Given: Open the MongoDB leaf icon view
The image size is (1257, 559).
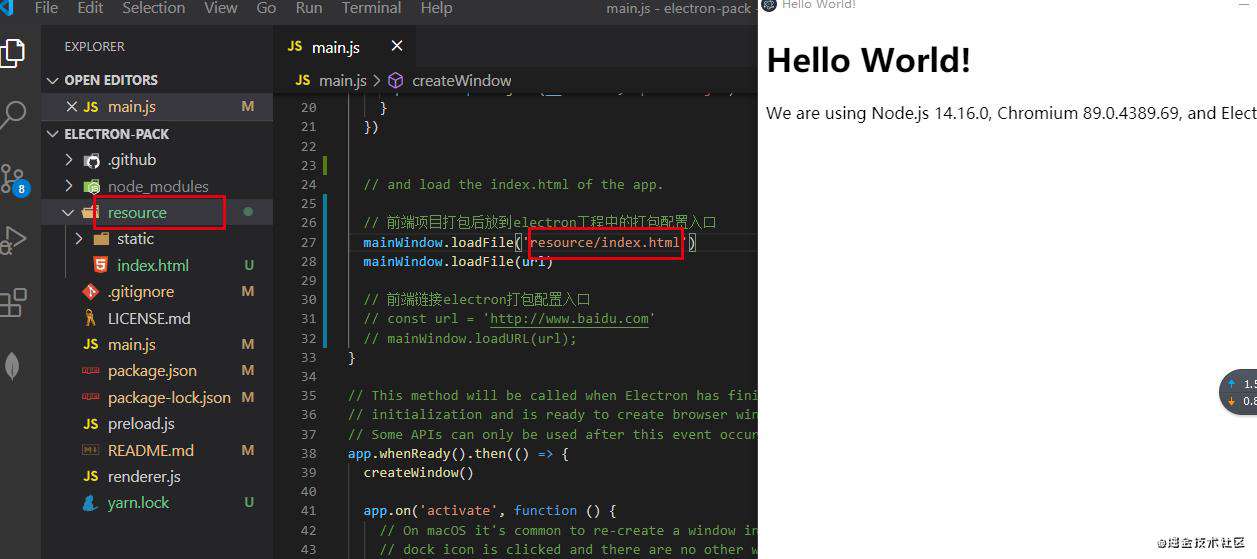Looking at the screenshot, I should pos(12,366).
